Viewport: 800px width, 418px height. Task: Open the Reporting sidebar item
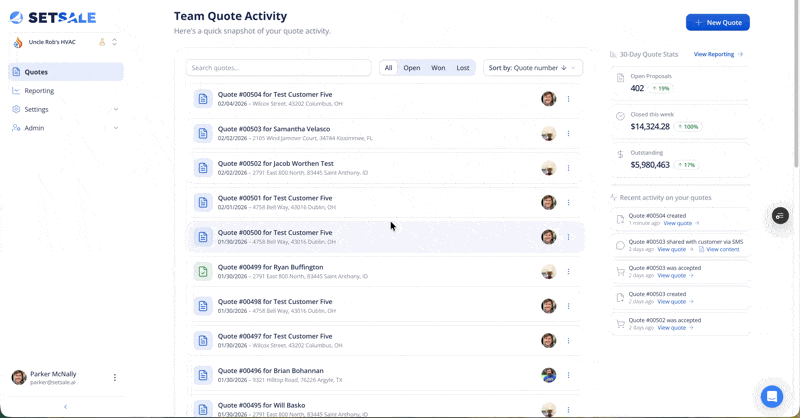pyautogui.click(x=66, y=90)
